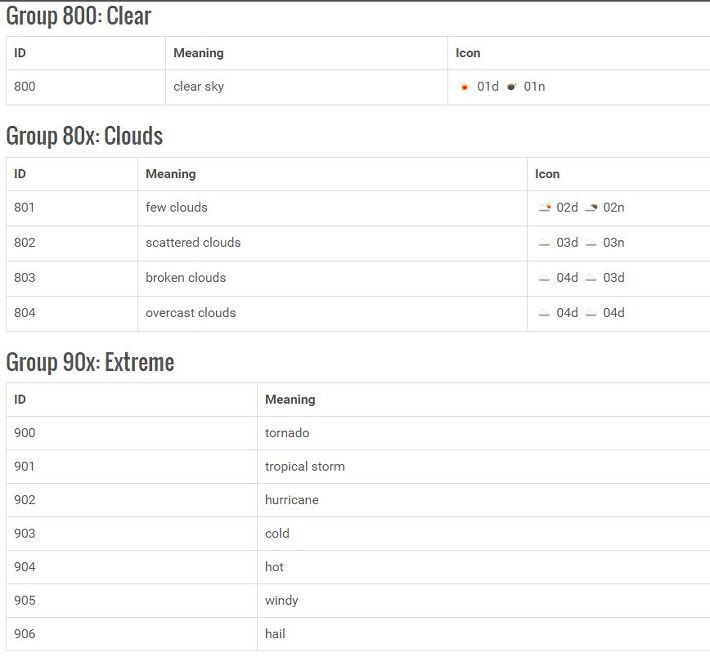Click the '03d' label in broken clouds row
Screen dimensions: 710x657
pyautogui.click(x=614, y=278)
